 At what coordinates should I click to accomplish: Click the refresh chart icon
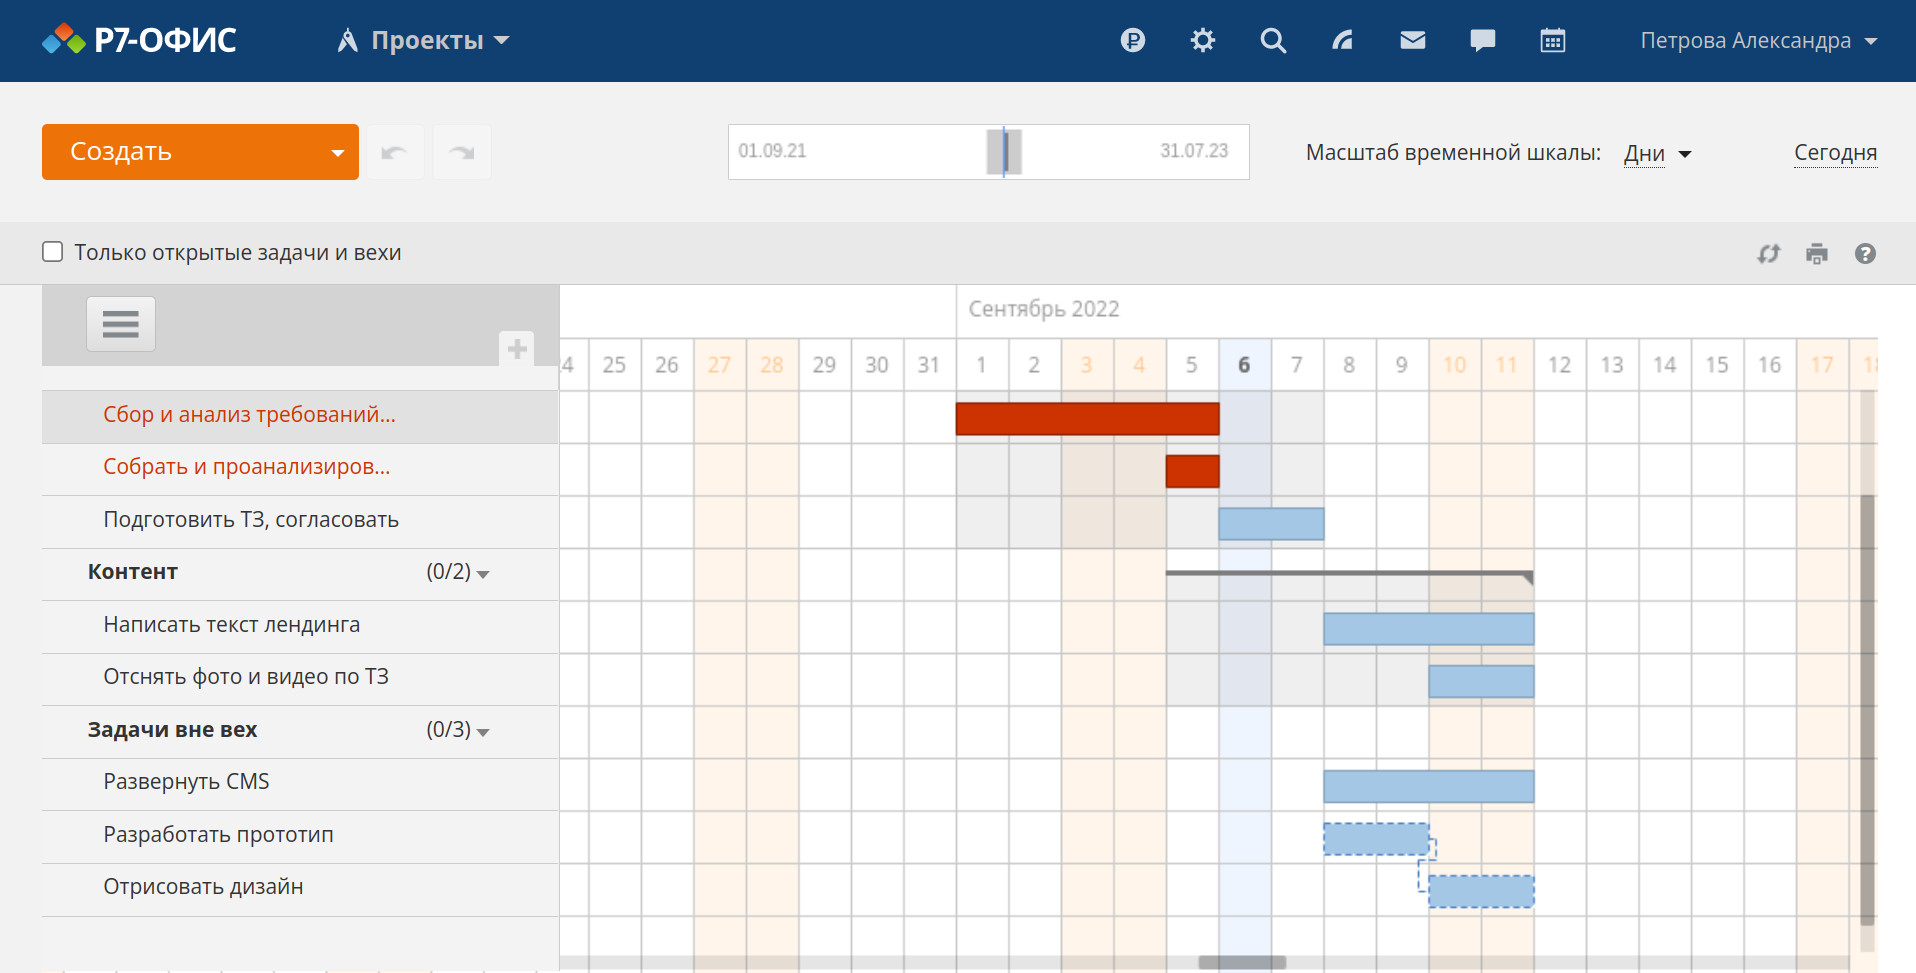coord(1769,254)
